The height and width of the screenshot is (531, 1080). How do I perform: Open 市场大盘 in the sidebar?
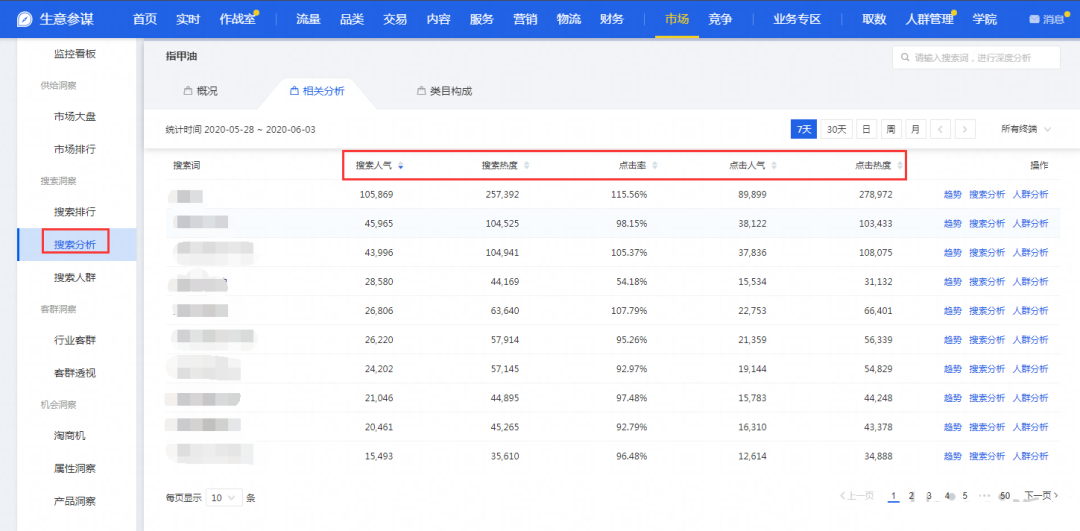click(x=75, y=116)
